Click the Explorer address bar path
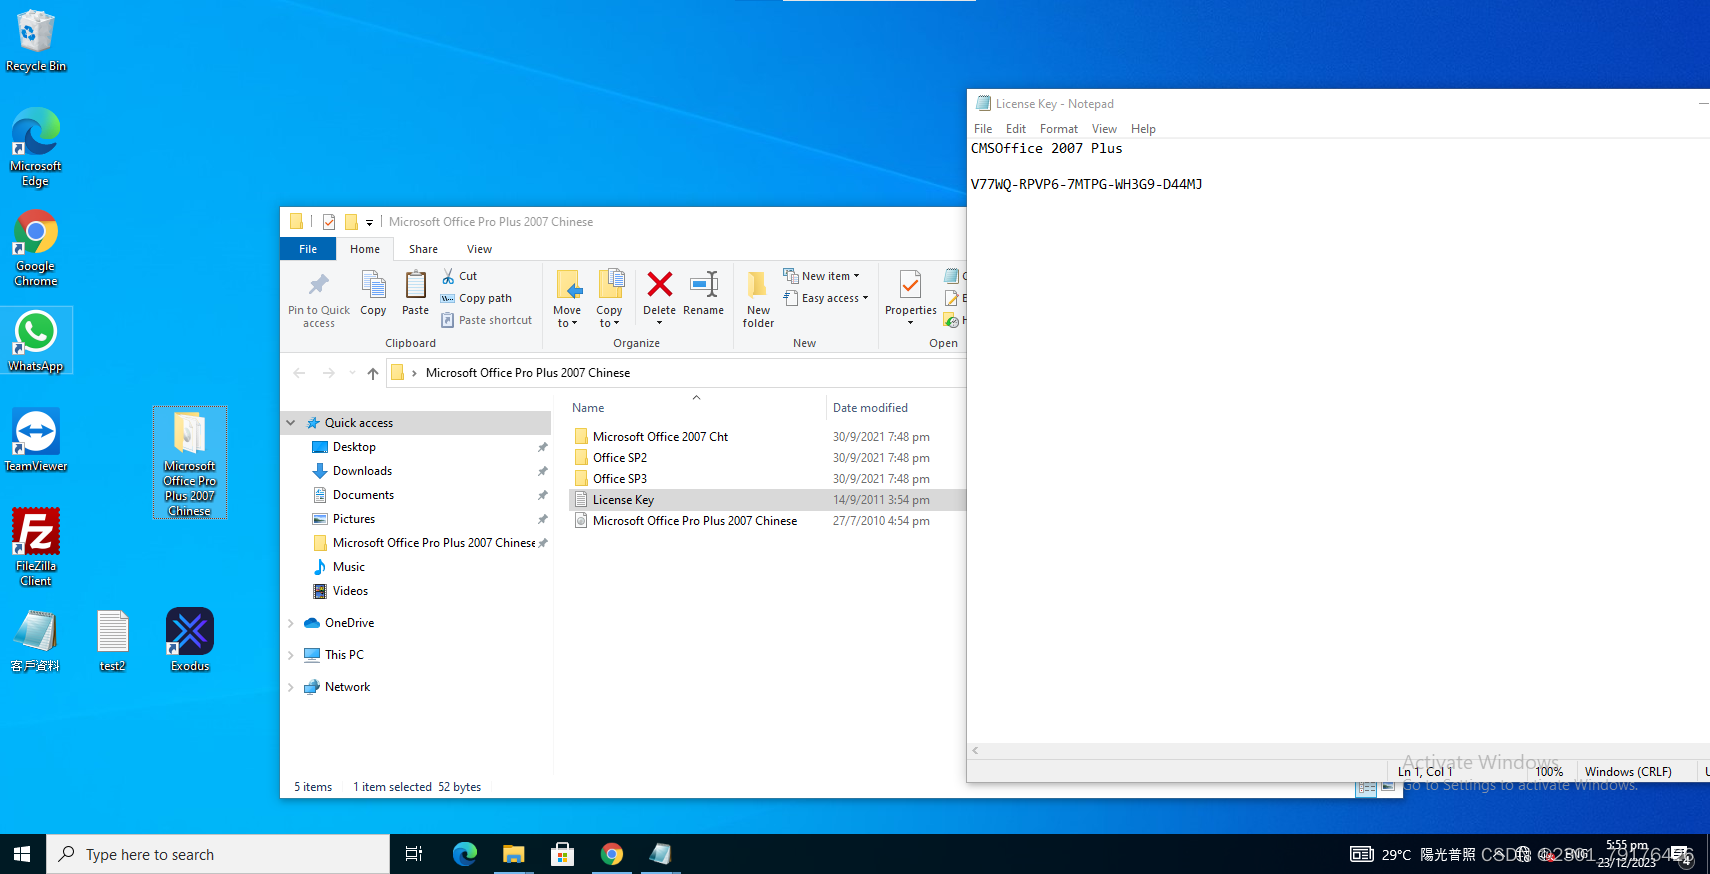 (528, 373)
